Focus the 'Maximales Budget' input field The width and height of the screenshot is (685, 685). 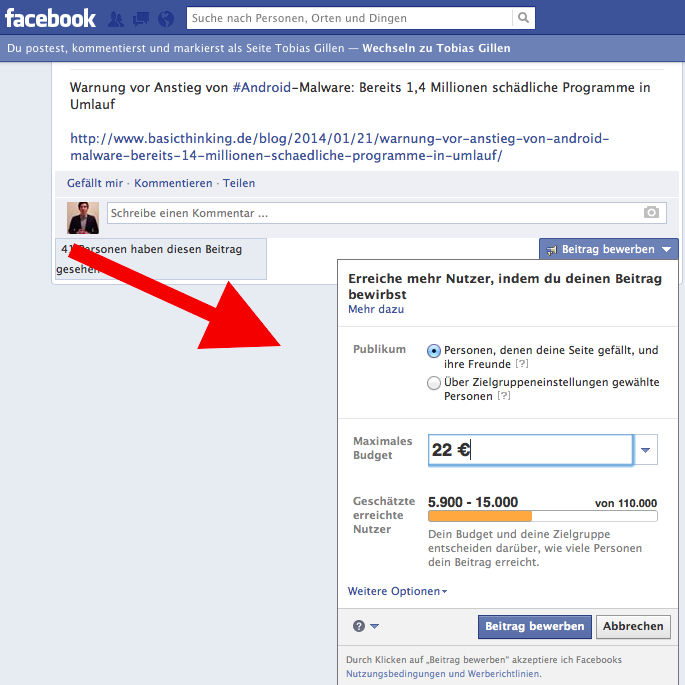tap(530, 450)
